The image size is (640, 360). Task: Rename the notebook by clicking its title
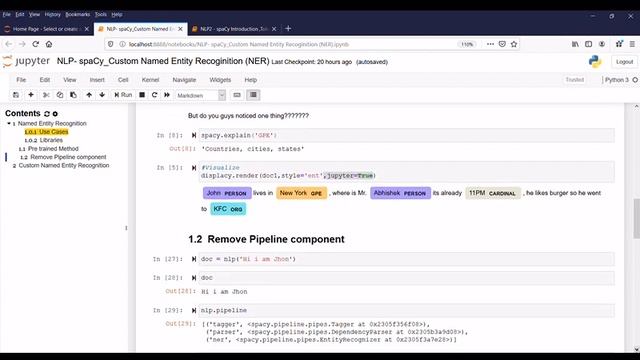click(163, 61)
